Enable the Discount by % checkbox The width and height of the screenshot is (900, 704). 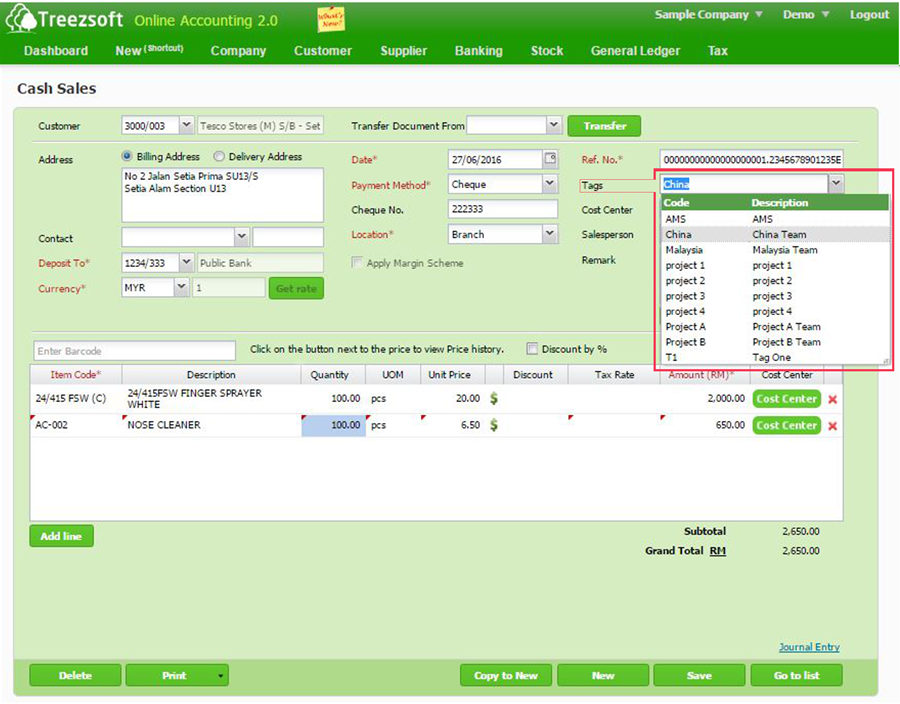pyautogui.click(x=533, y=348)
